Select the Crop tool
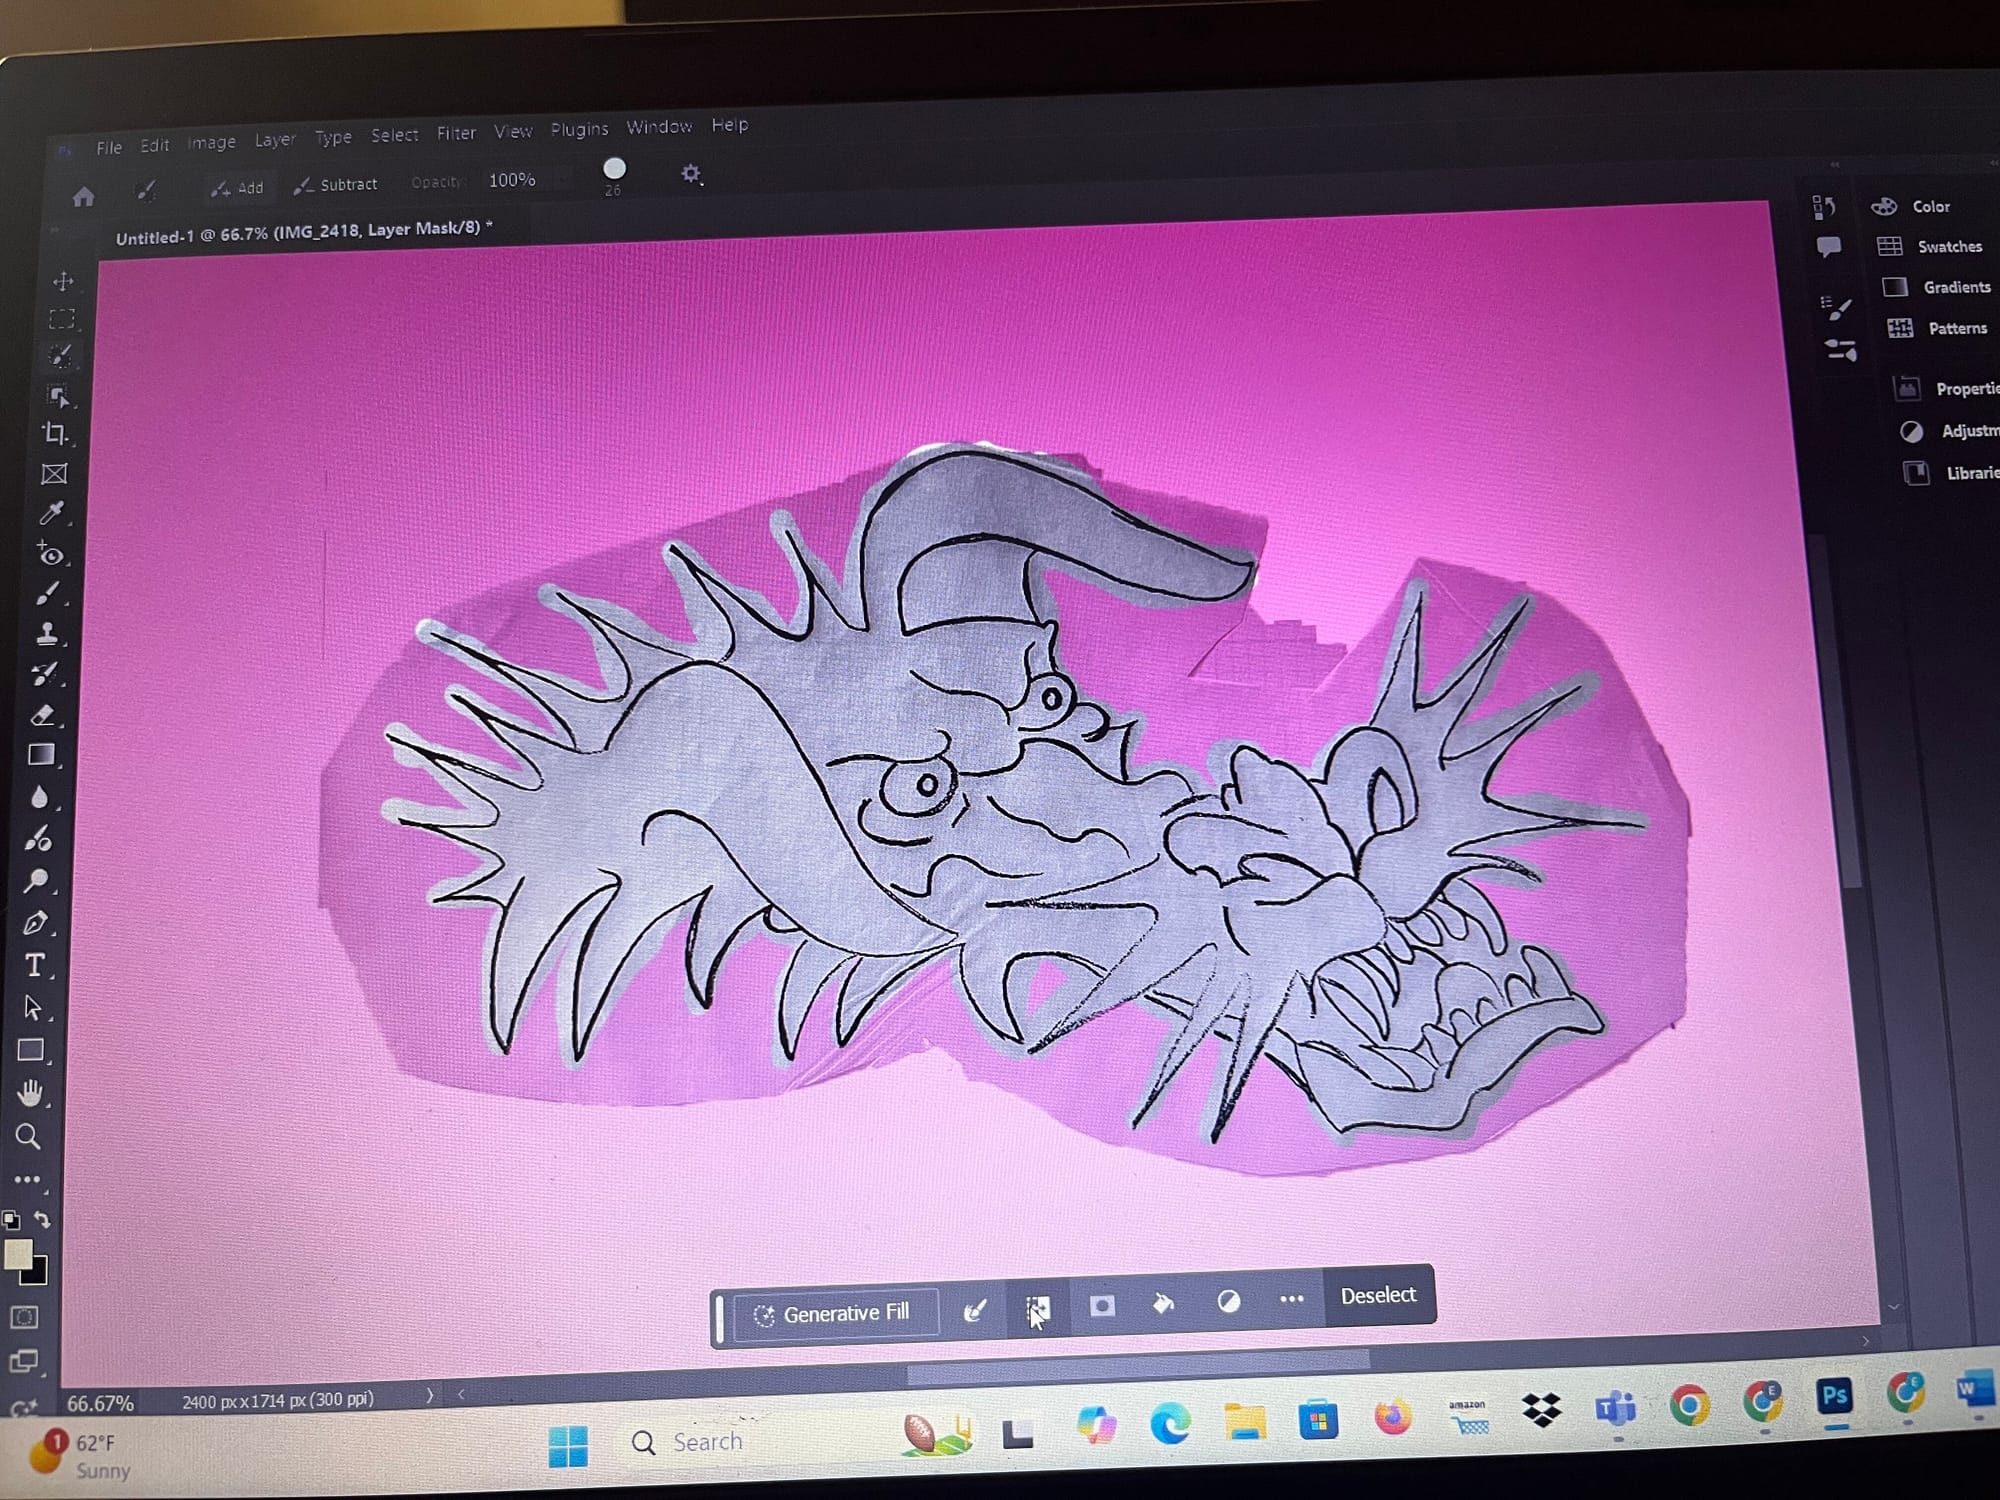This screenshot has width=2000, height=1500. [x=55, y=433]
